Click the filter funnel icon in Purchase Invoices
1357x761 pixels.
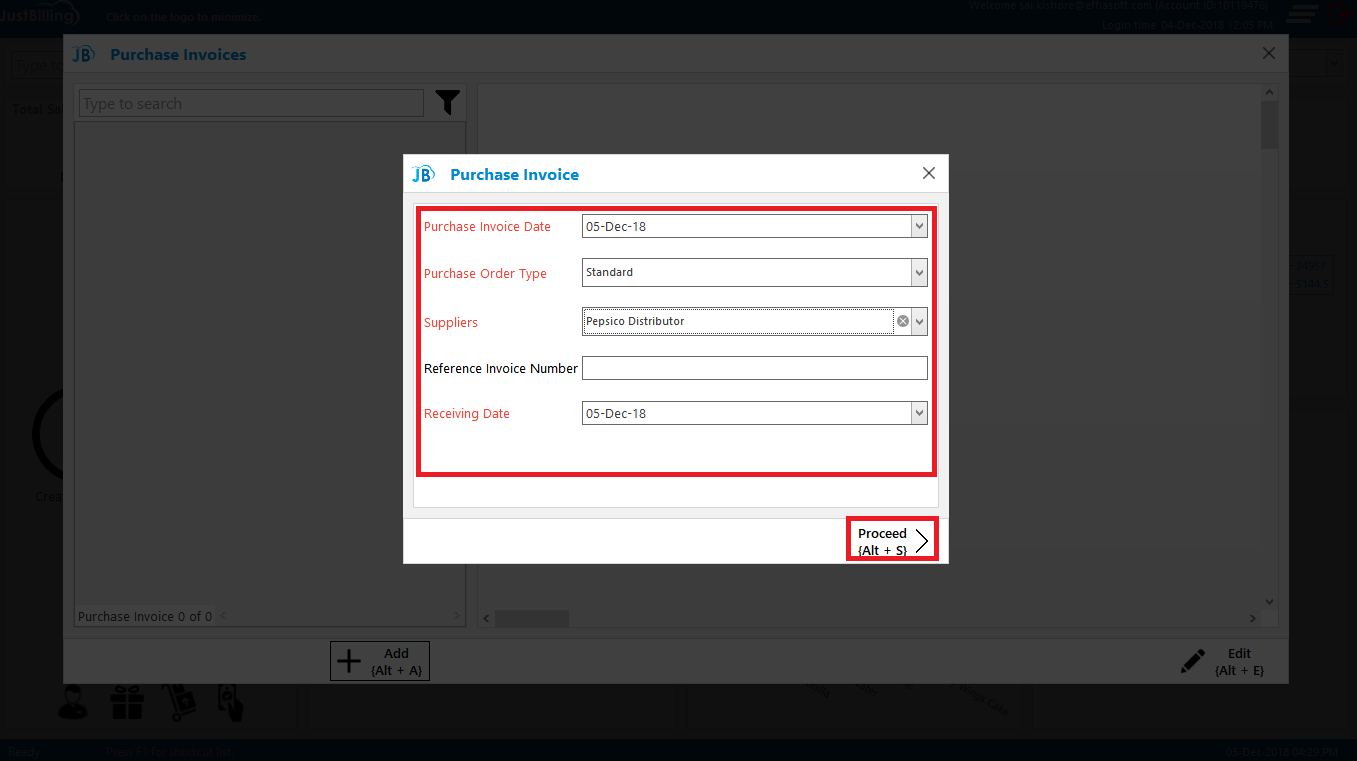(x=448, y=102)
